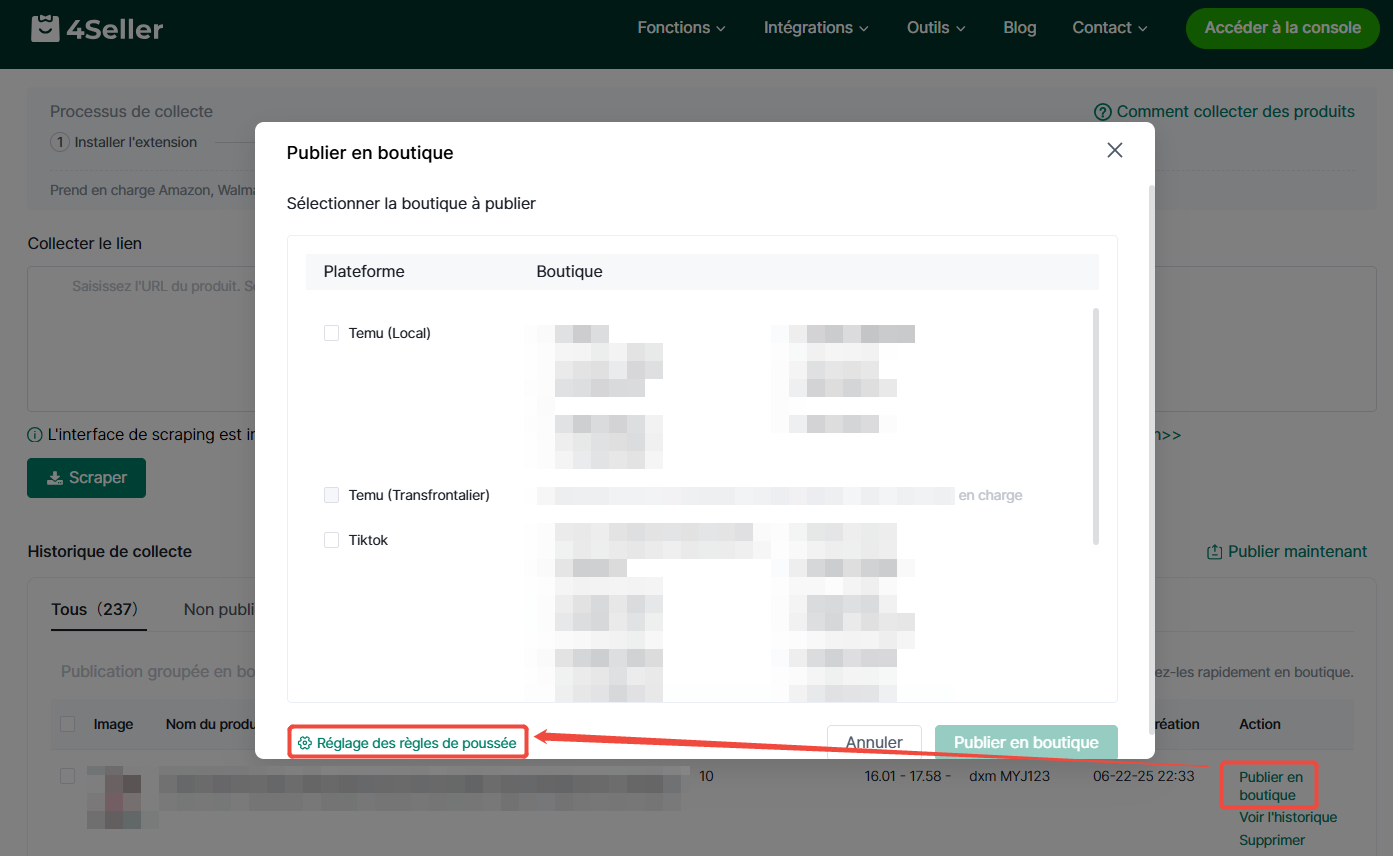Open the Contact dropdown
Image resolution: width=1393 pixels, height=856 pixels.
pos(1110,28)
